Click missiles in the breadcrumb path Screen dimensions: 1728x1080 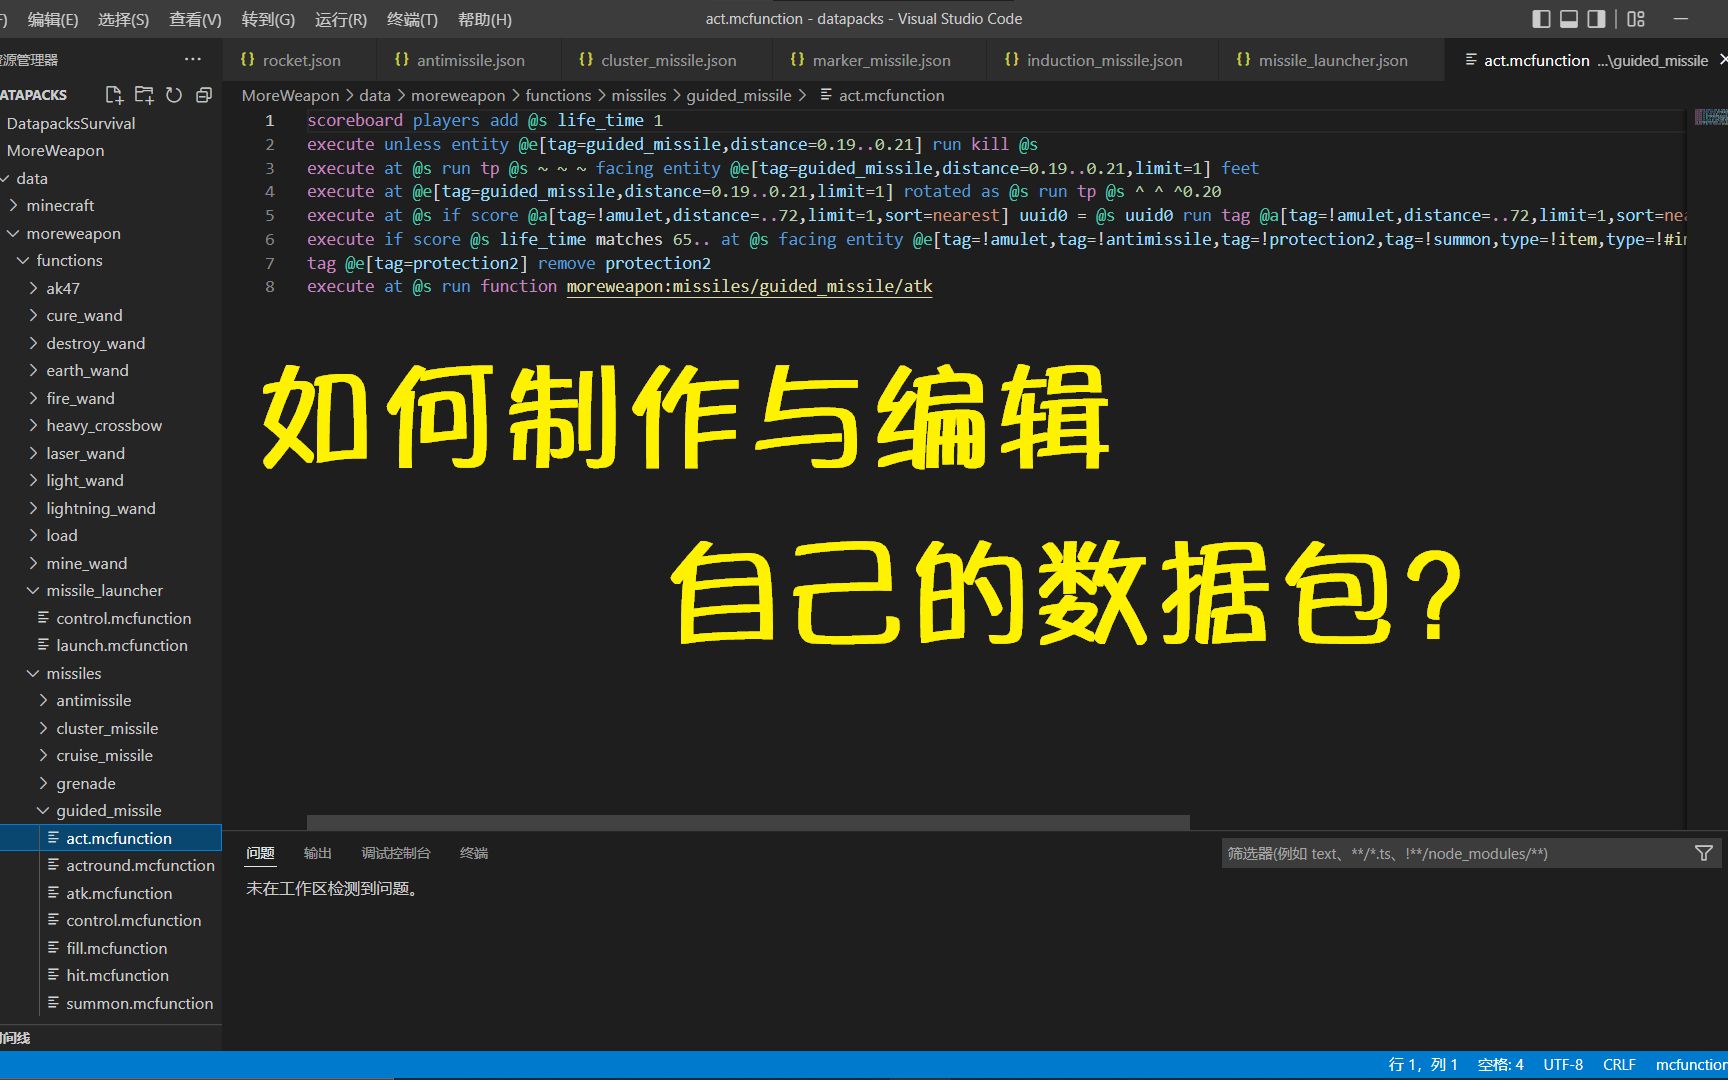(638, 95)
